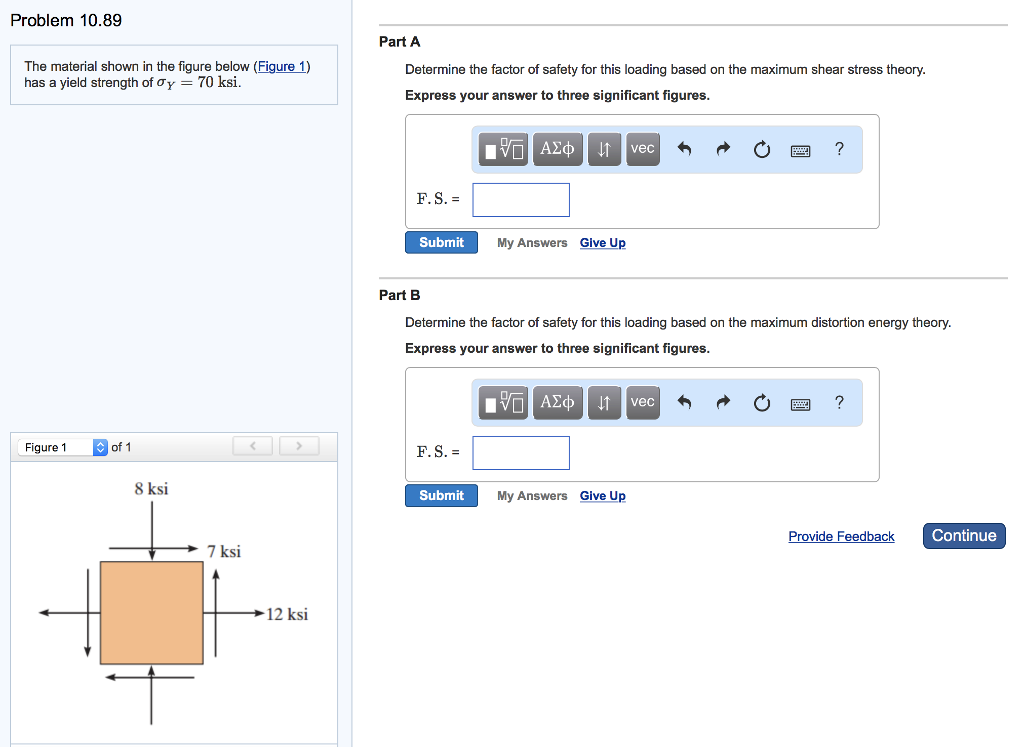Click the previous figure chevron arrow

pyautogui.click(x=252, y=445)
